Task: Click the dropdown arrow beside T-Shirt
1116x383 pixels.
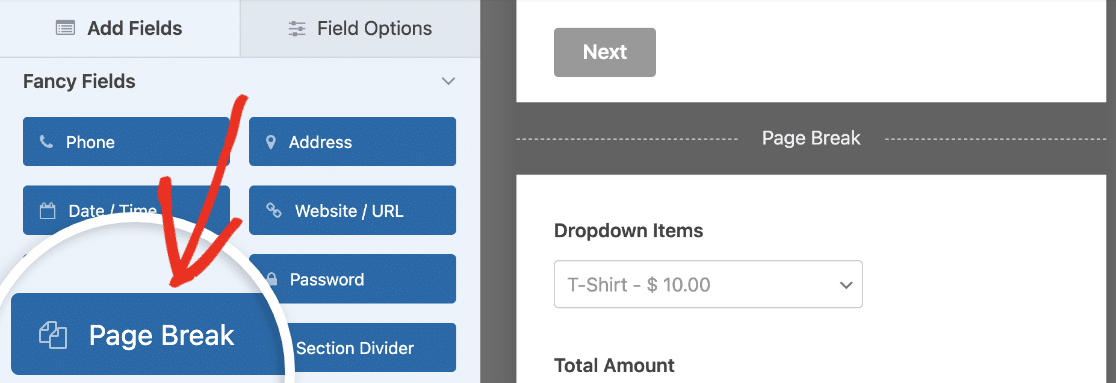Action: 846,285
